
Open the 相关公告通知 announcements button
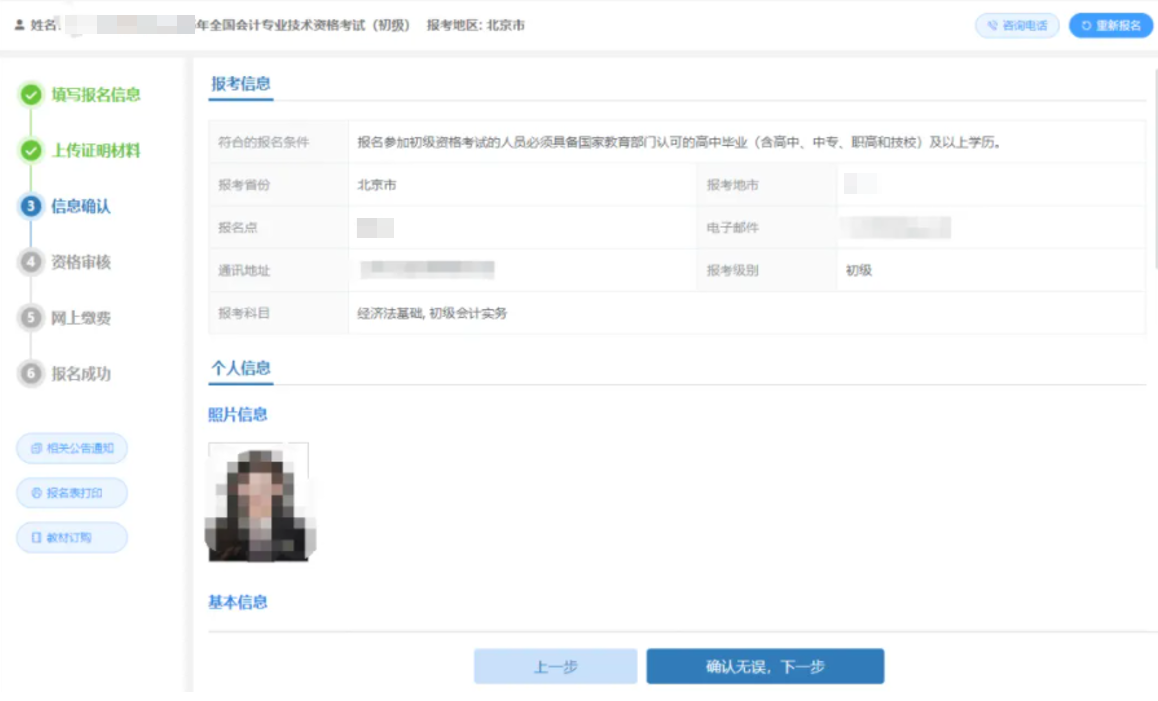[x=72, y=448]
